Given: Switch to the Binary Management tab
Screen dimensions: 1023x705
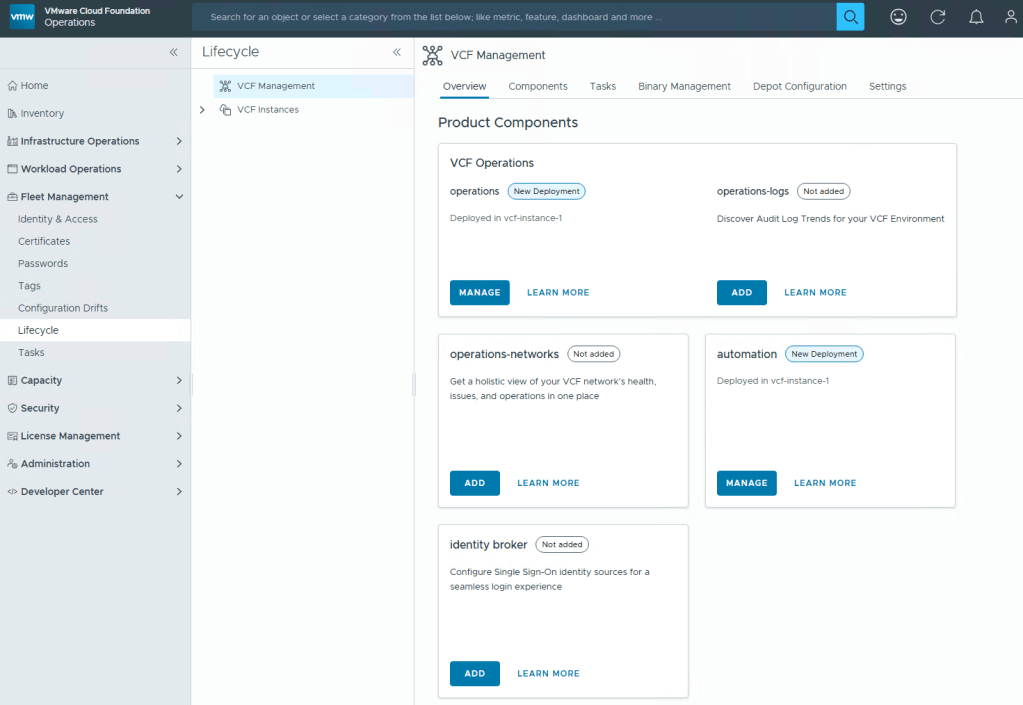Looking at the screenshot, I should coord(684,87).
